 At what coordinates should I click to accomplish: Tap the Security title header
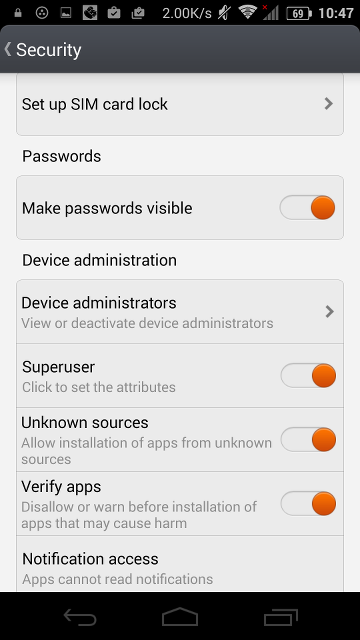[49, 50]
